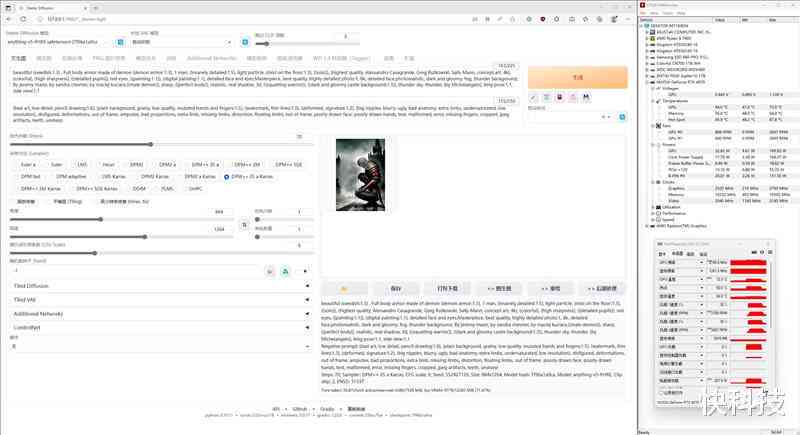Expand the Utilization node in the hardware monitor

(x=654, y=207)
